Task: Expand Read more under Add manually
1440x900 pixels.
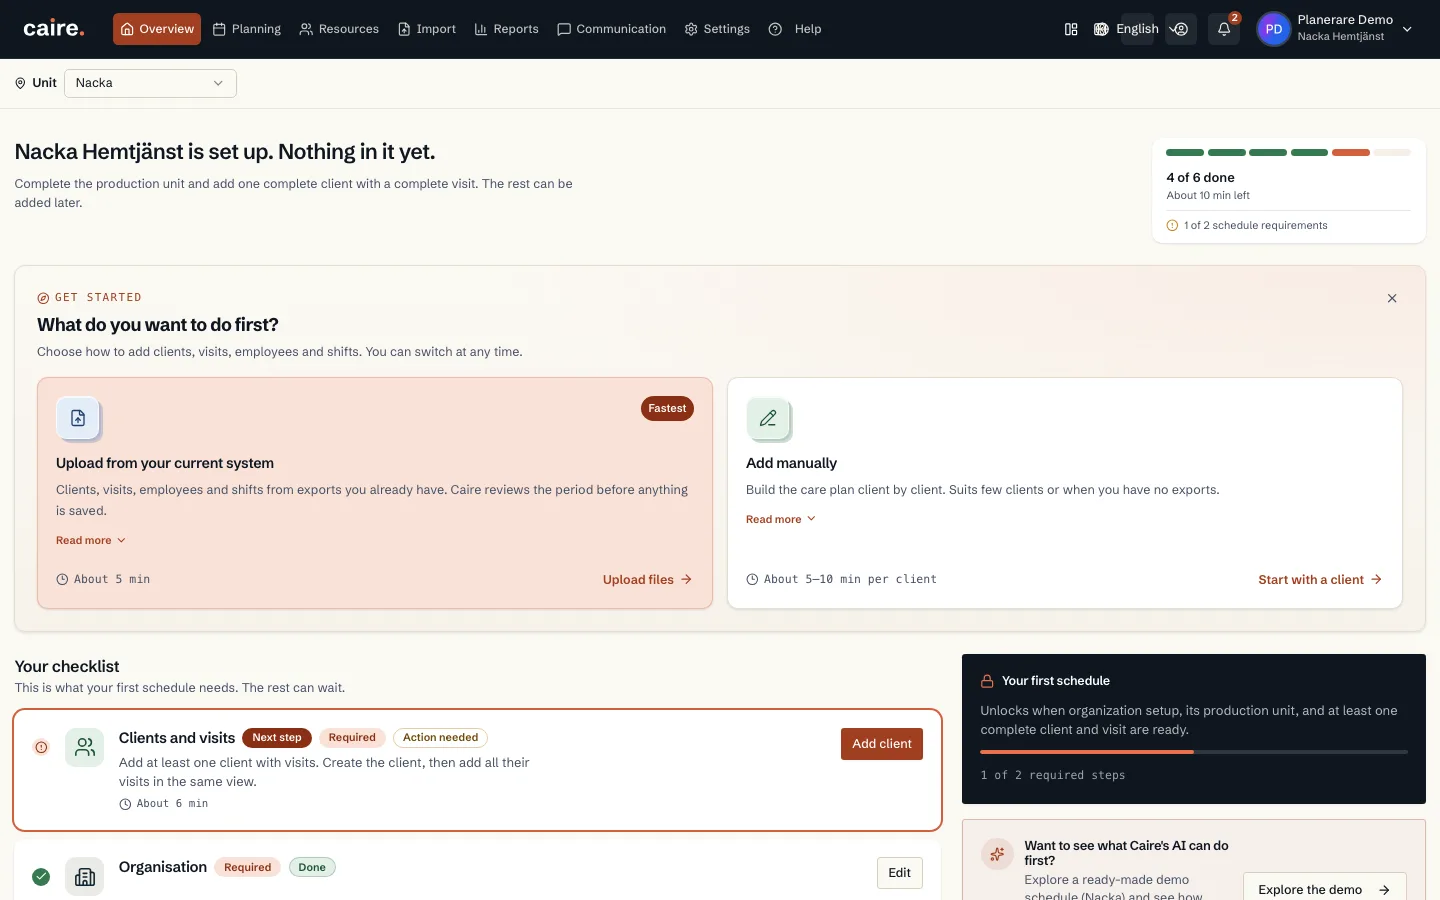Action: point(781,519)
